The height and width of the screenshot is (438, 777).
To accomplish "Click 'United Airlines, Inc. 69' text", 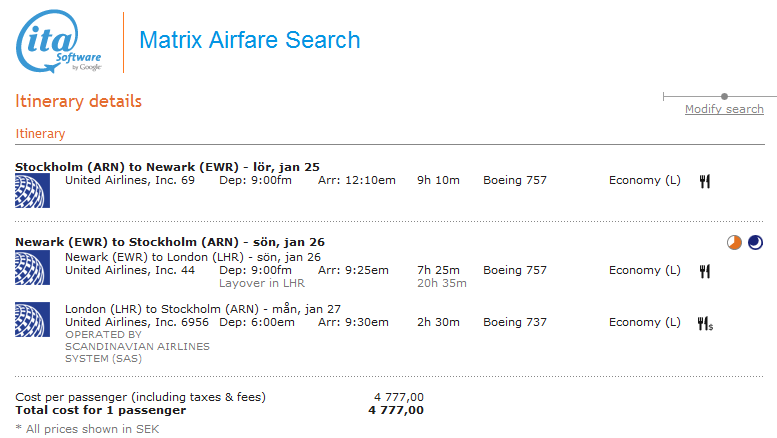I will click(130, 180).
